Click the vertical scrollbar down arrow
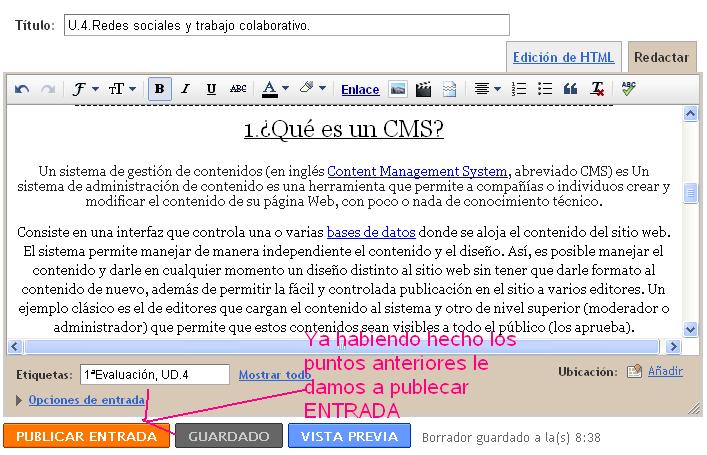Screen dimensions: 707x455 coord(690,329)
